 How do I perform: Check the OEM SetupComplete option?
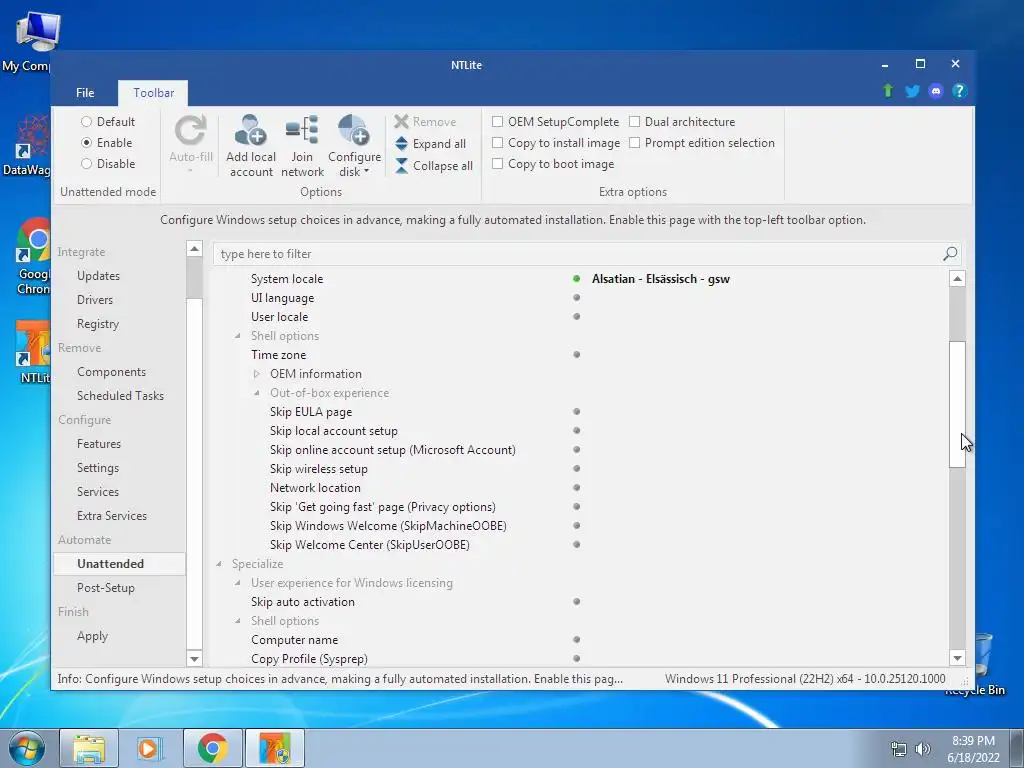tap(497, 121)
